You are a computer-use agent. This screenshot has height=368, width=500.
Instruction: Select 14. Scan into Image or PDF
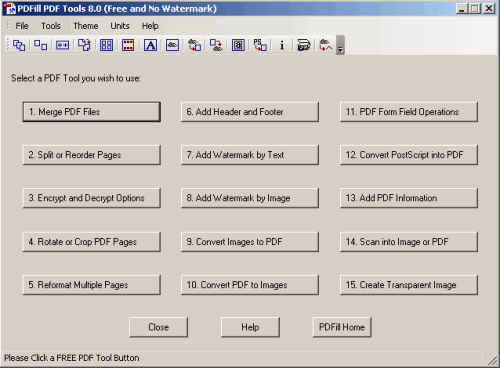point(409,242)
